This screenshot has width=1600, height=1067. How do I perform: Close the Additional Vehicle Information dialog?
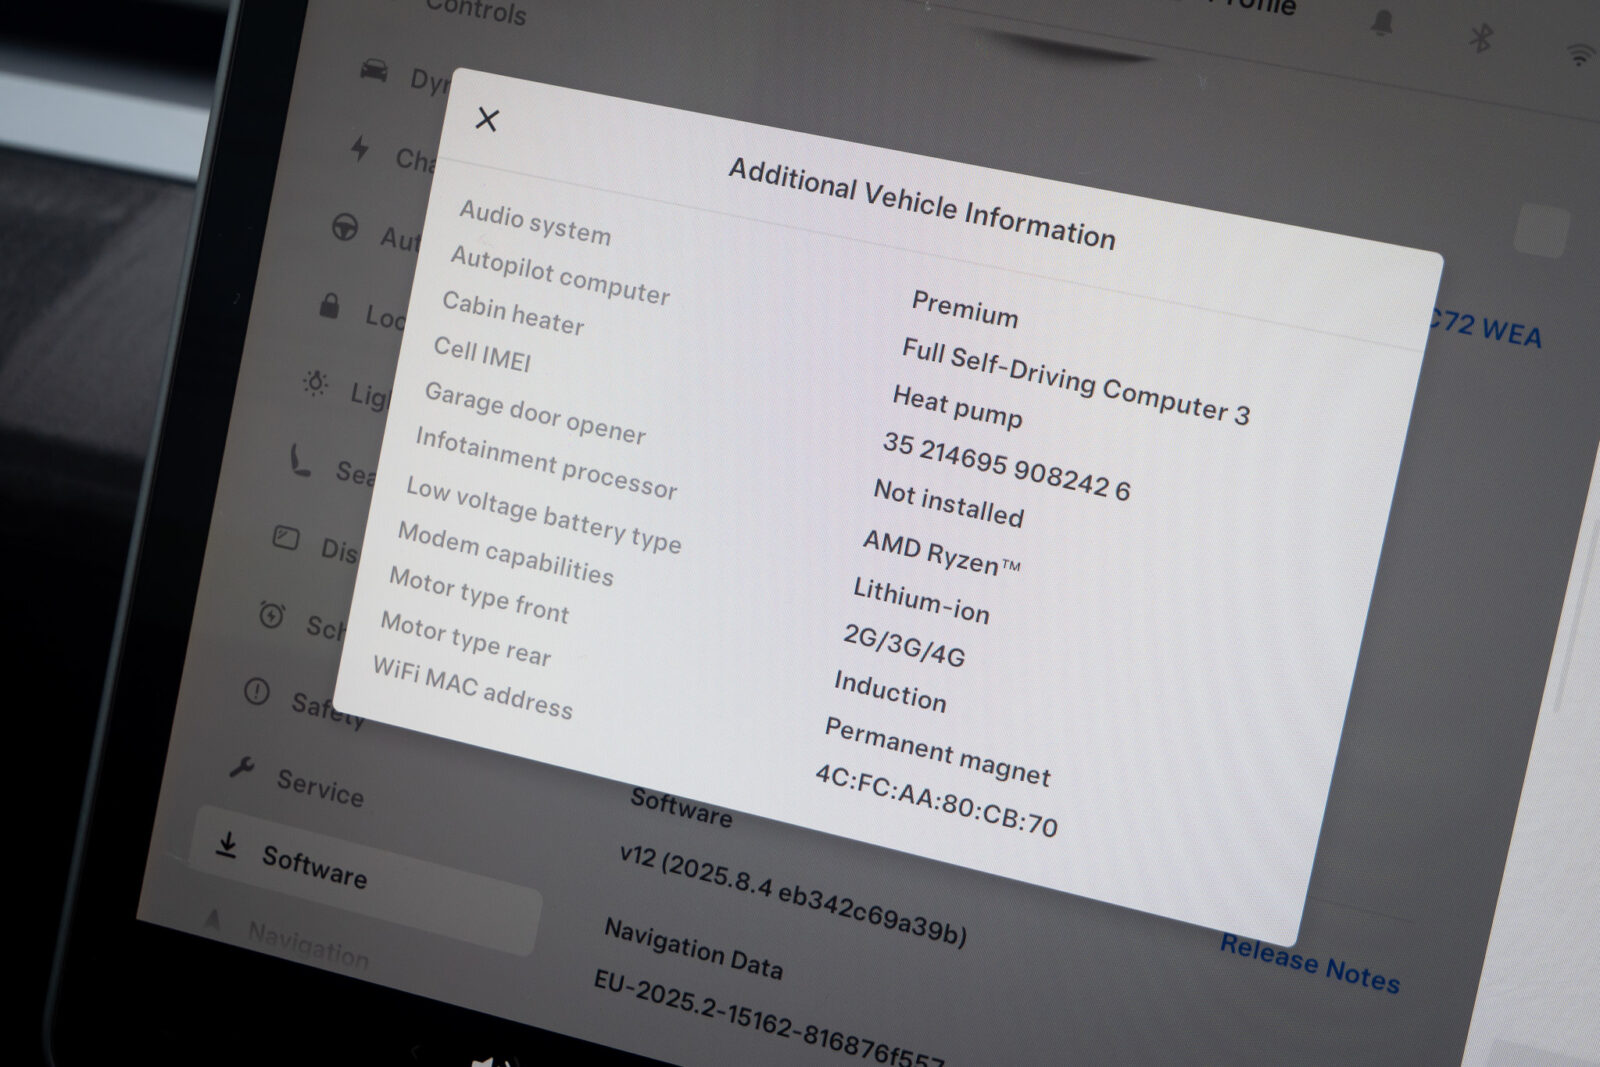pos(487,119)
